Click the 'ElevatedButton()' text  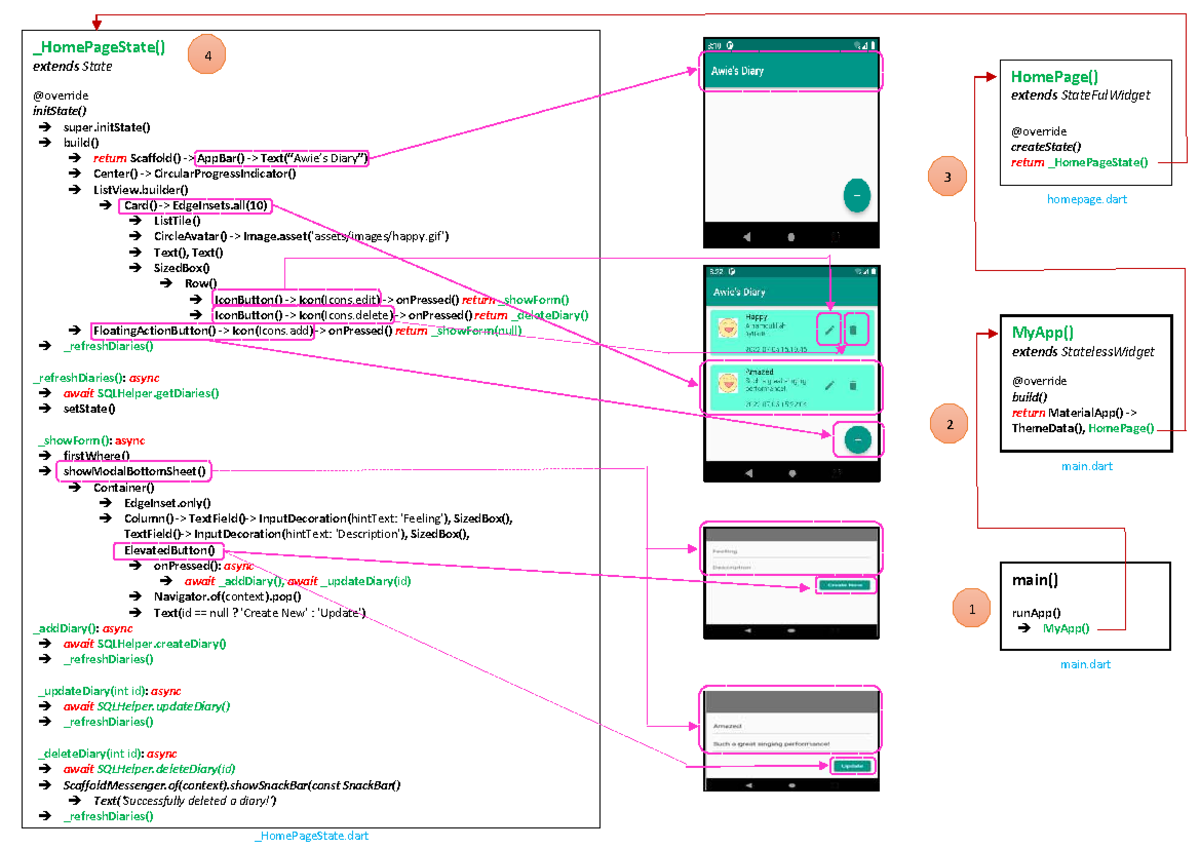tap(169, 550)
